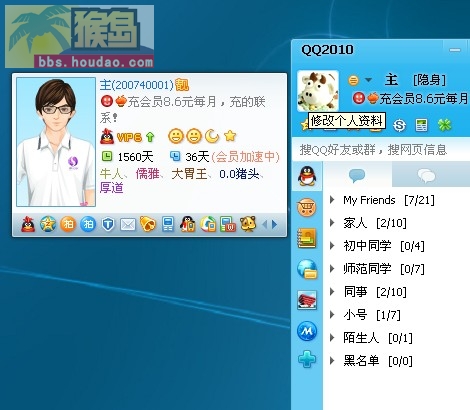Screen dimensions: 470x410
Task: Click the cow avatar in QQ2010 window
Action: (318, 91)
